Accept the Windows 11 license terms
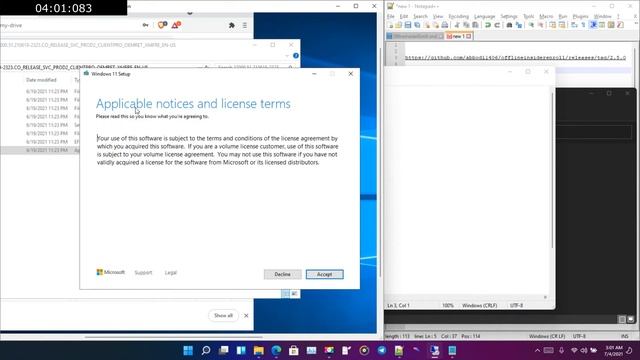 (x=324, y=274)
